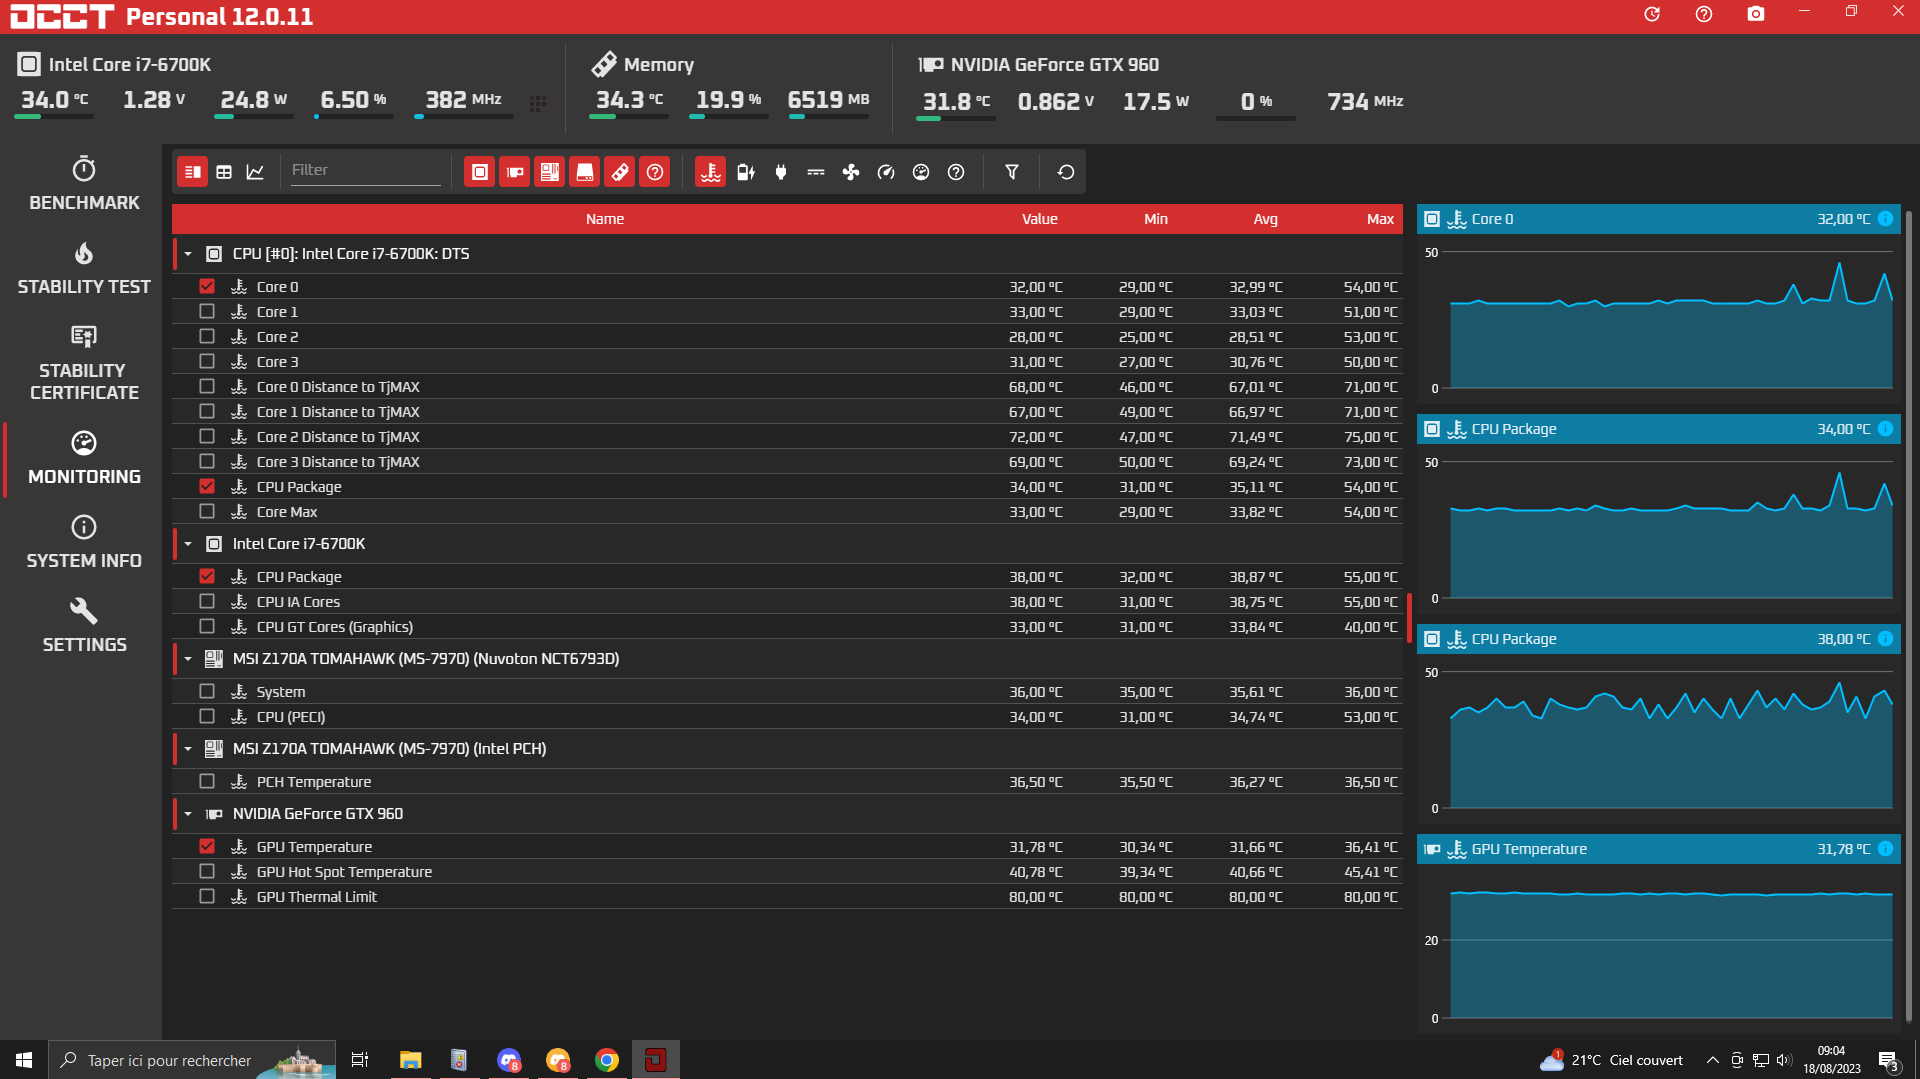
Task: Click the refresh icon in title bar
Action: 1652,14
